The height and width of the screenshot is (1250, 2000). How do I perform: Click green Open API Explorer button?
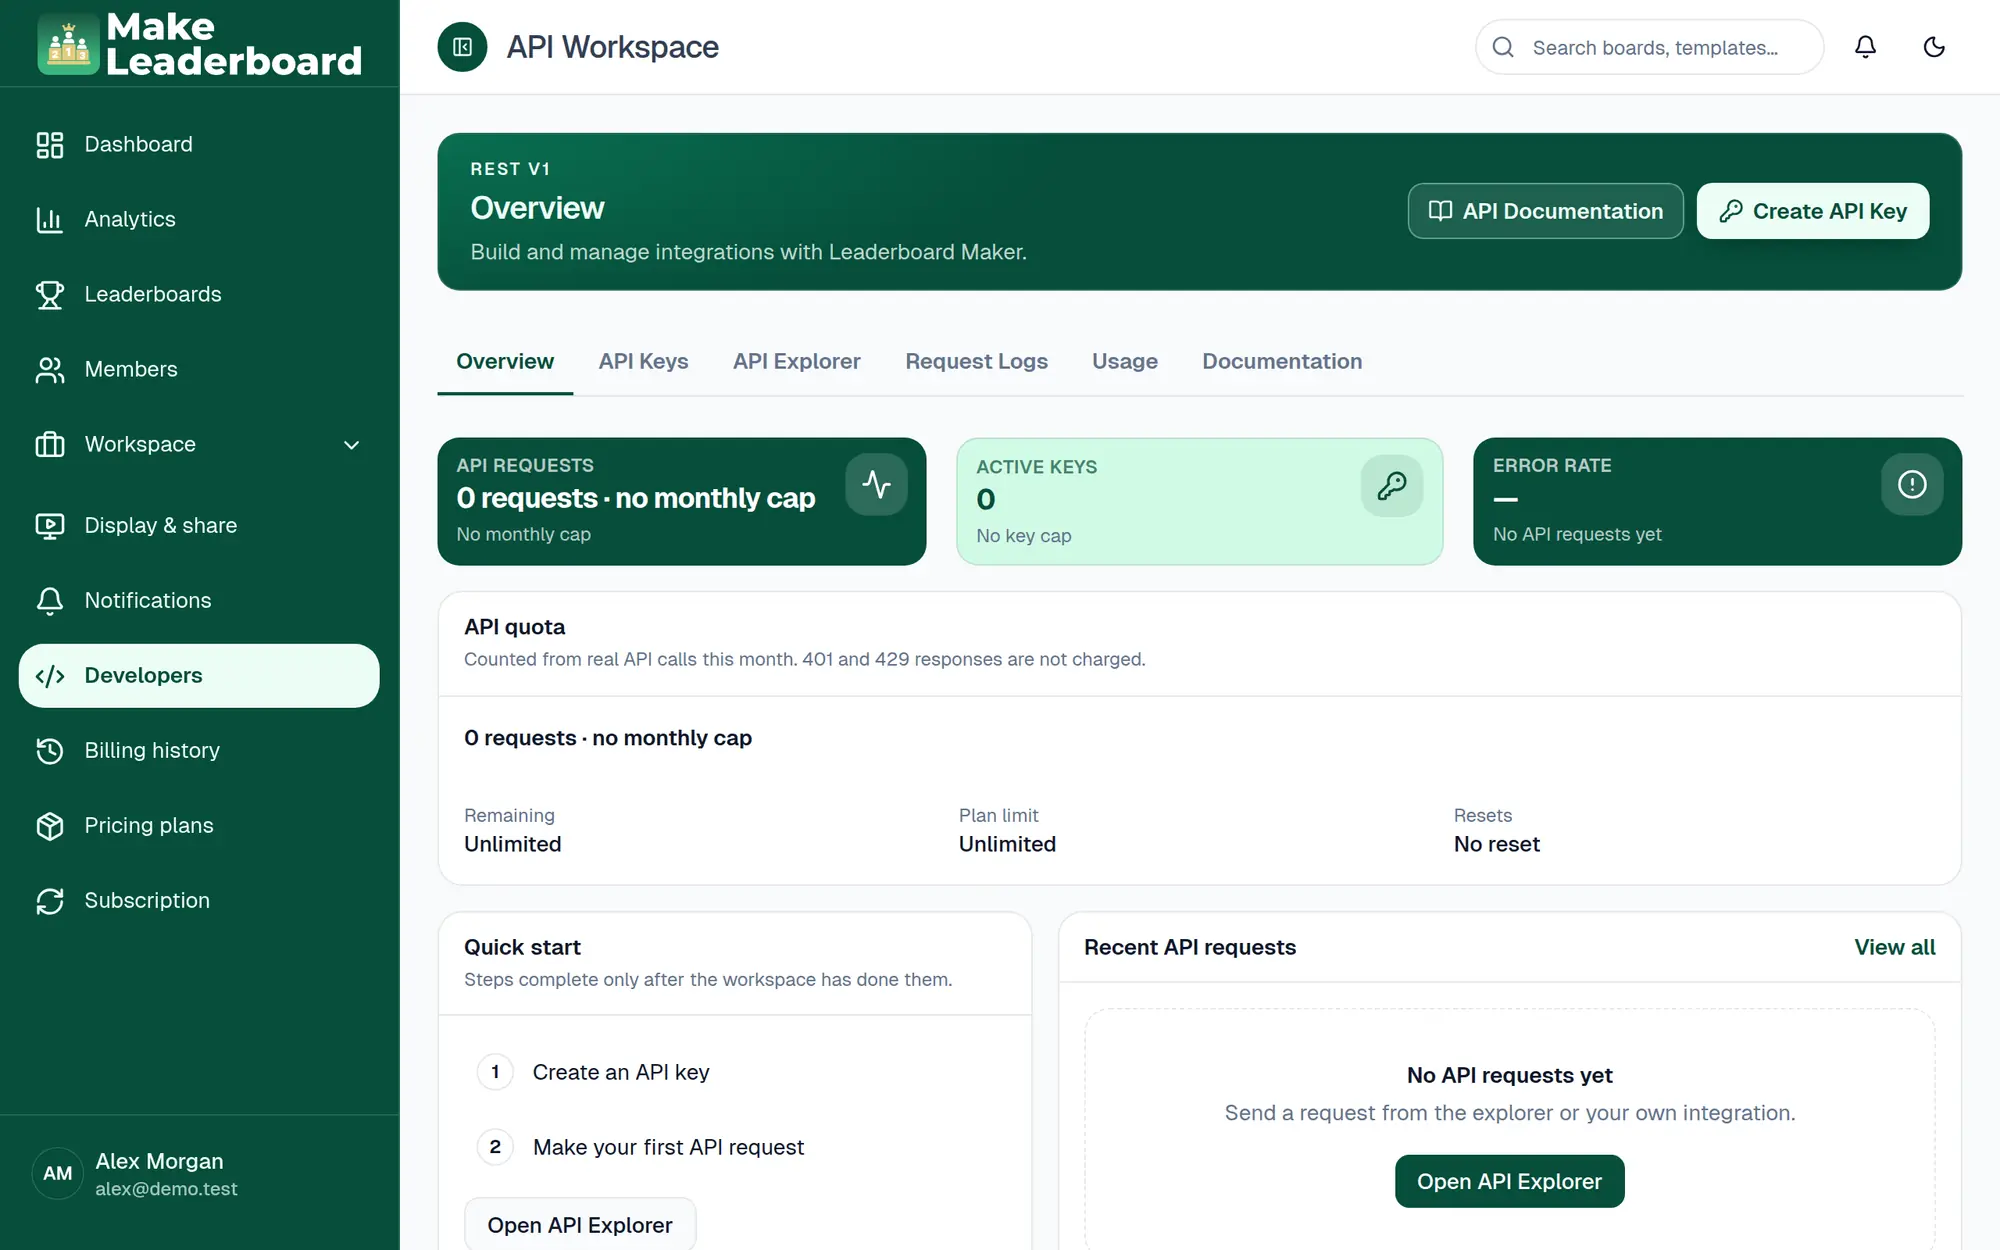[x=1509, y=1181]
